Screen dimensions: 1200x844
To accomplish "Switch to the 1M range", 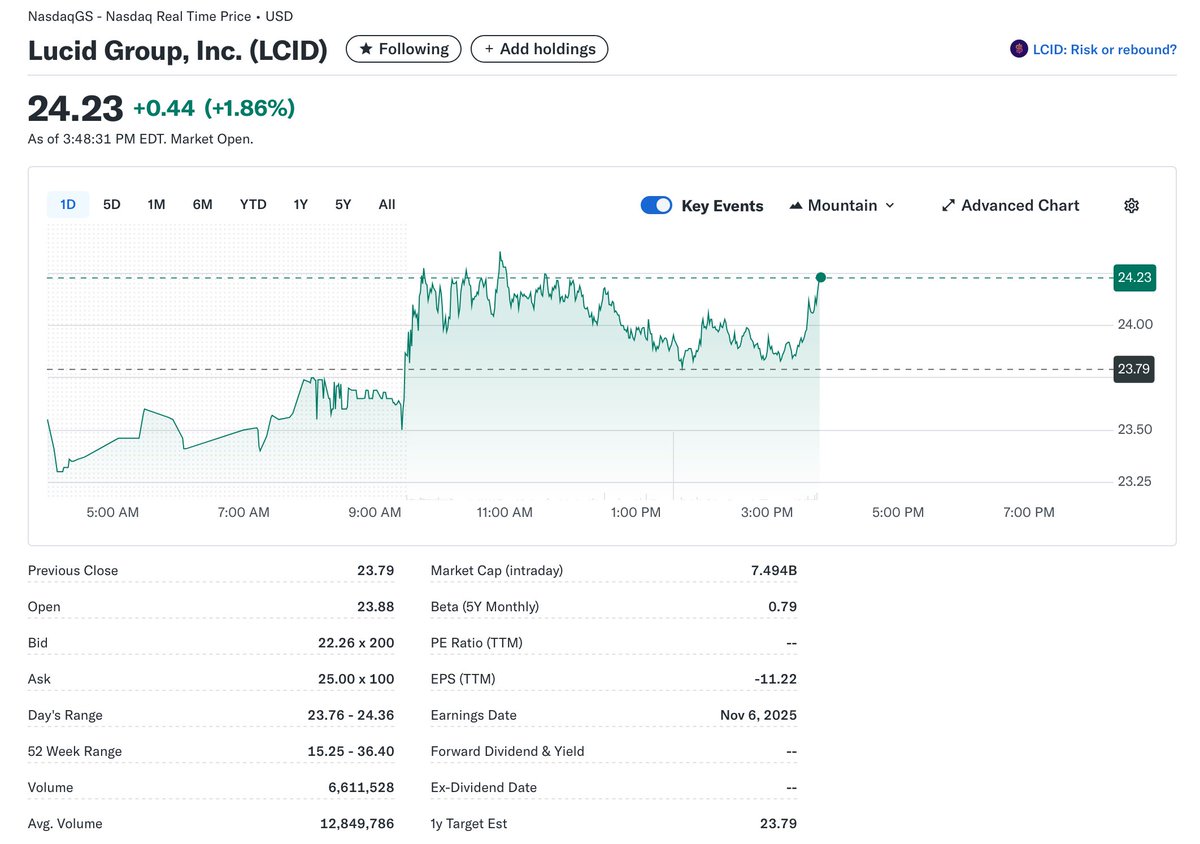I will pos(156,204).
